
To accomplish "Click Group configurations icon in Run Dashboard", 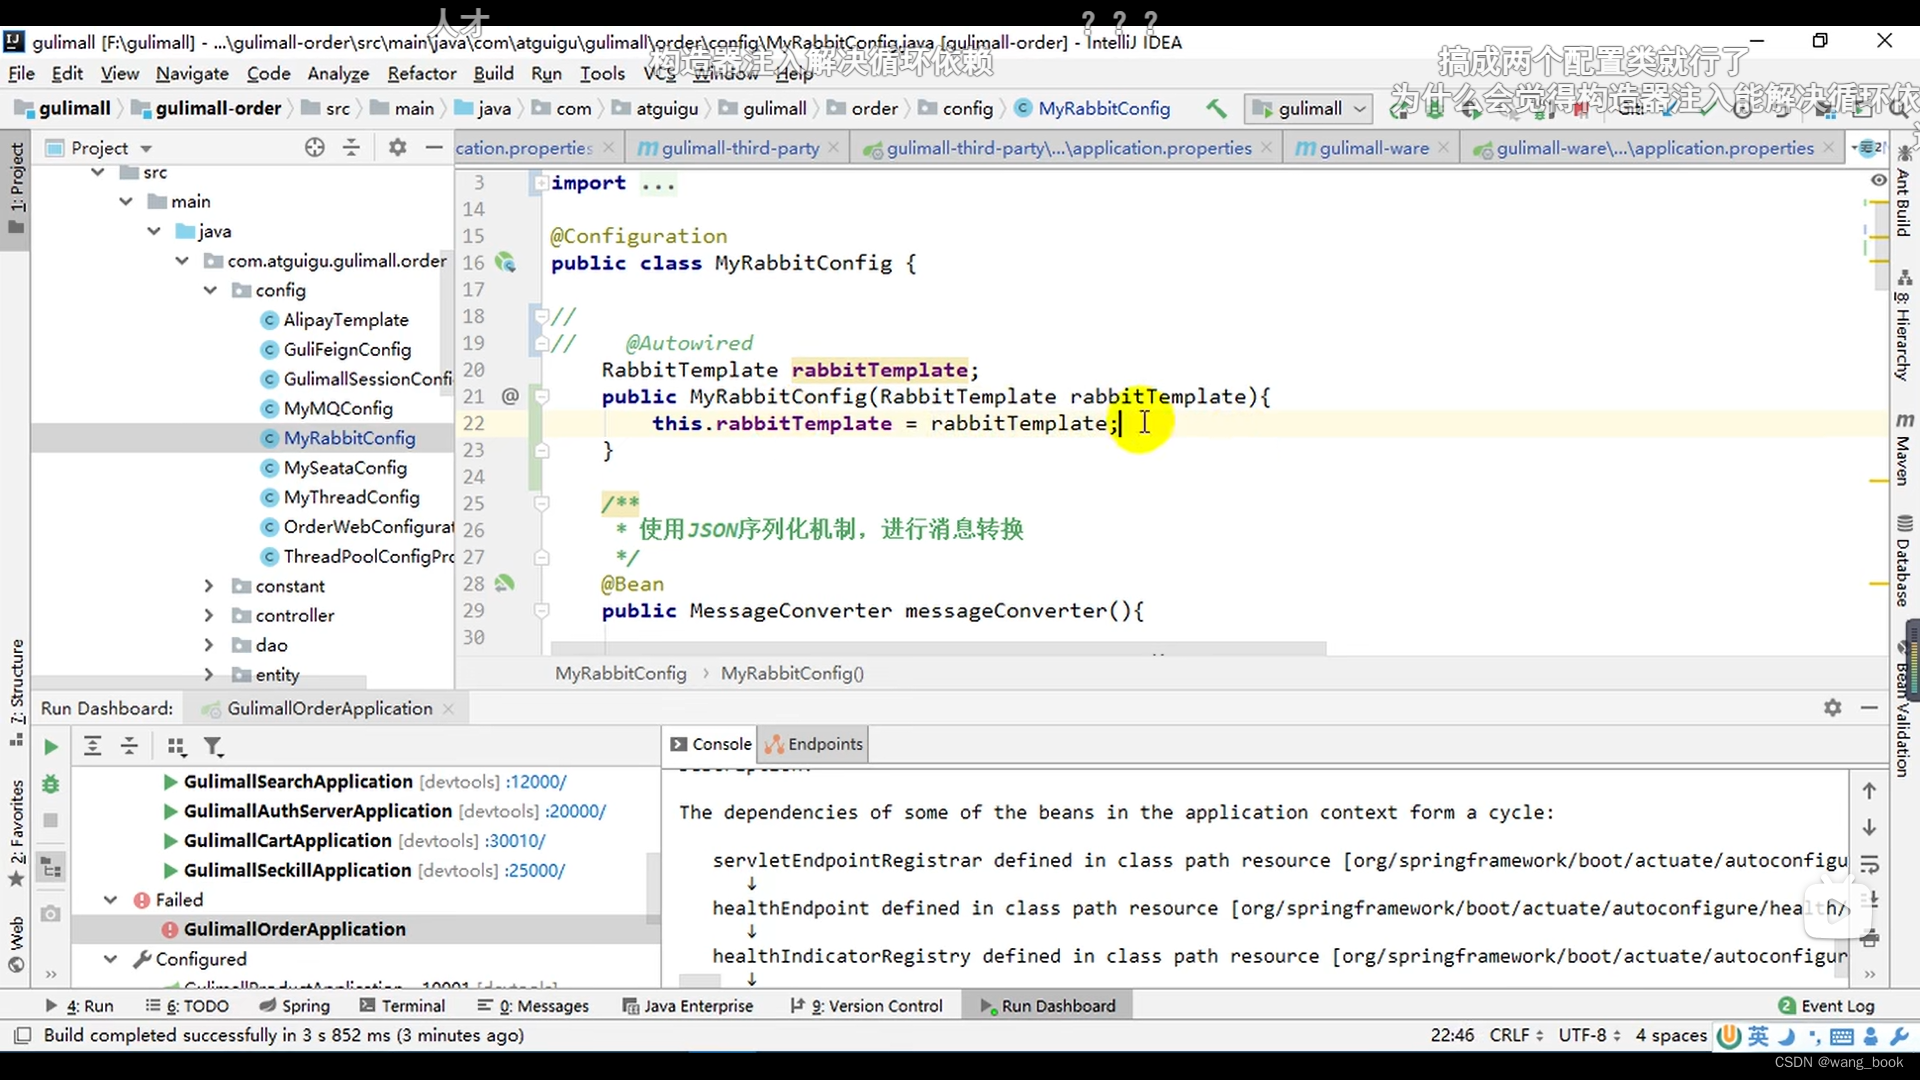I will pos(177,746).
